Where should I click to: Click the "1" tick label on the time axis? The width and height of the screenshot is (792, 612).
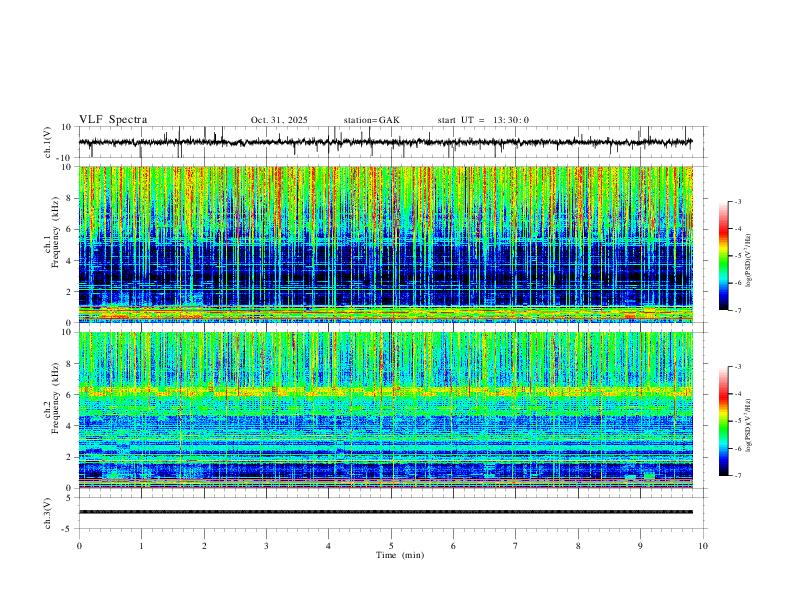141,546
